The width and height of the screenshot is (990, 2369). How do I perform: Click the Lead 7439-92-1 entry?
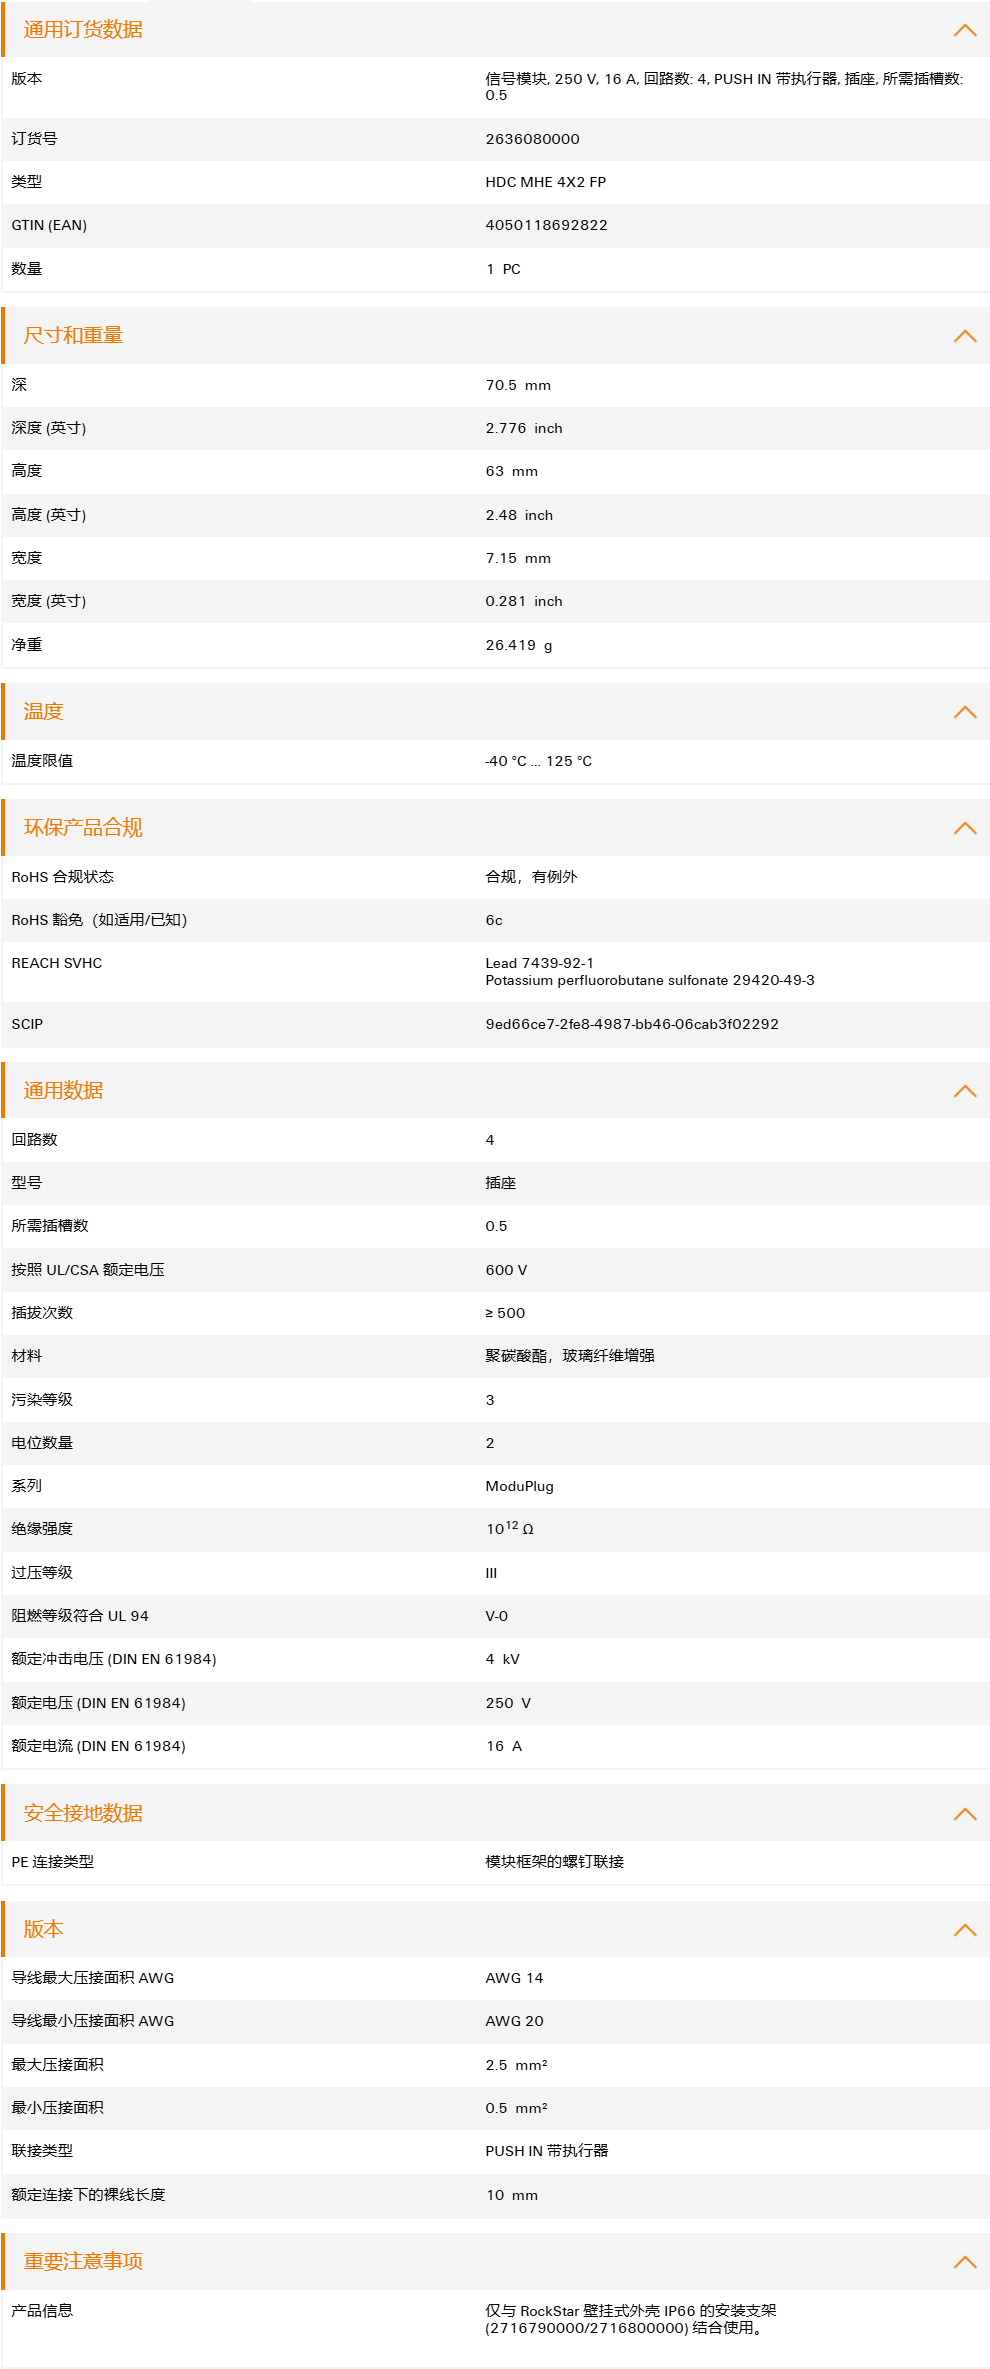coord(539,963)
